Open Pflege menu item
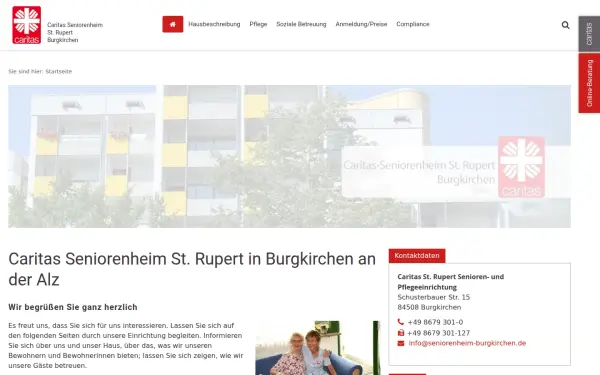The height and width of the screenshot is (375, 600). click(258, 24)
